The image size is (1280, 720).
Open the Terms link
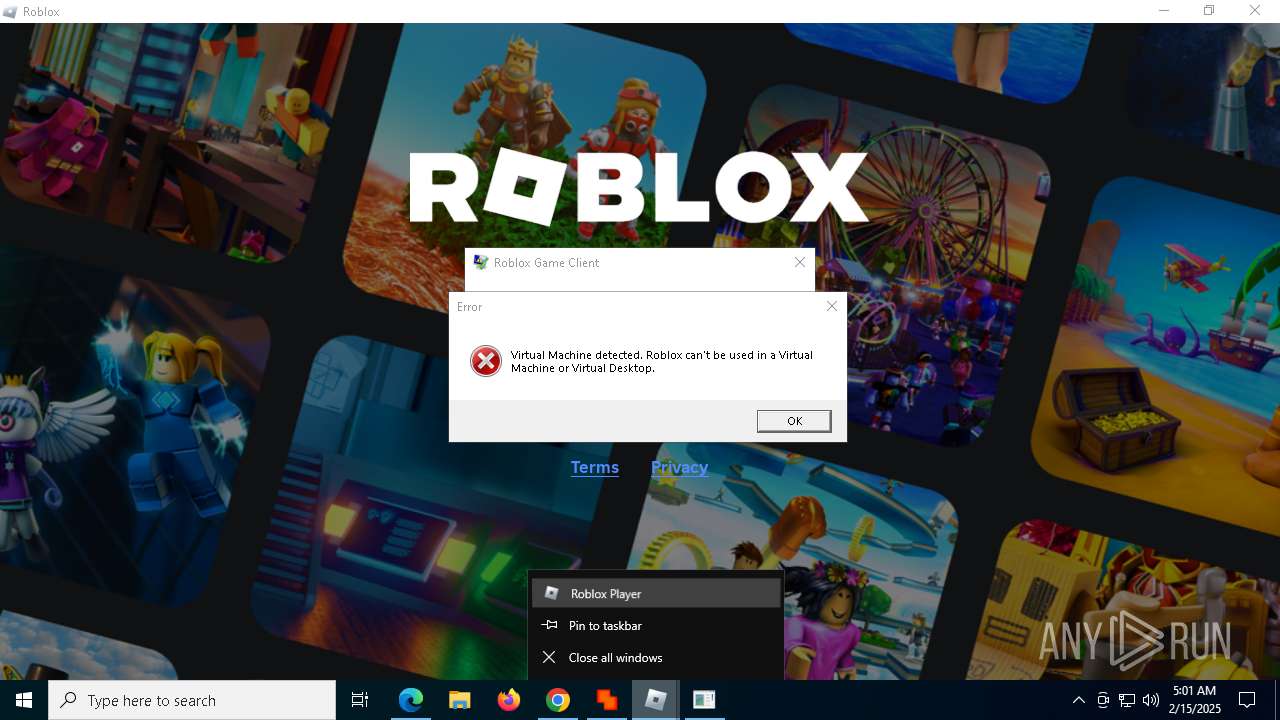point(594,467)
